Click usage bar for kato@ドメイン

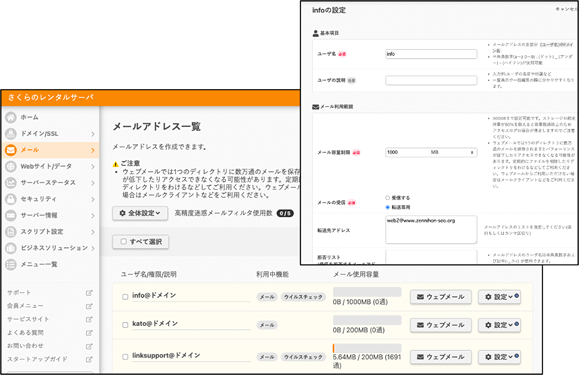tap(367, 320)
